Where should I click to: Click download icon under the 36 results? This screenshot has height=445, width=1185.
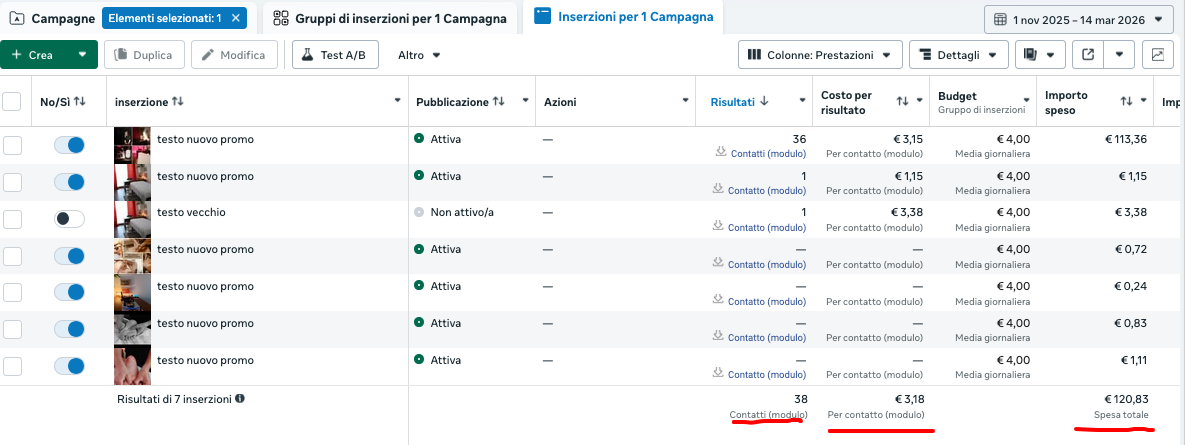(x=720, y=153)
